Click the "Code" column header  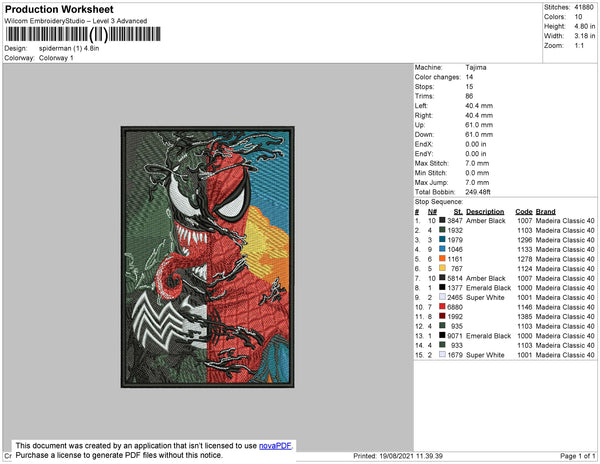(x=523, y=212)
